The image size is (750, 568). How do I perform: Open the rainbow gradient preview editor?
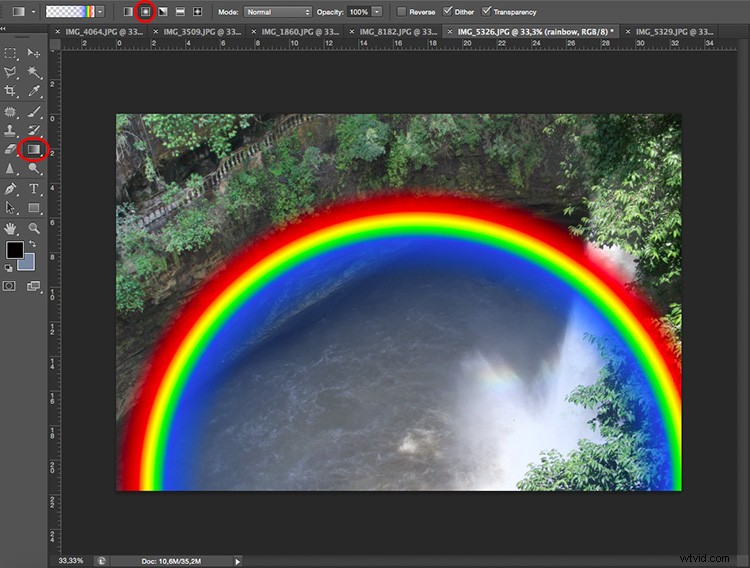coord(70,11)
